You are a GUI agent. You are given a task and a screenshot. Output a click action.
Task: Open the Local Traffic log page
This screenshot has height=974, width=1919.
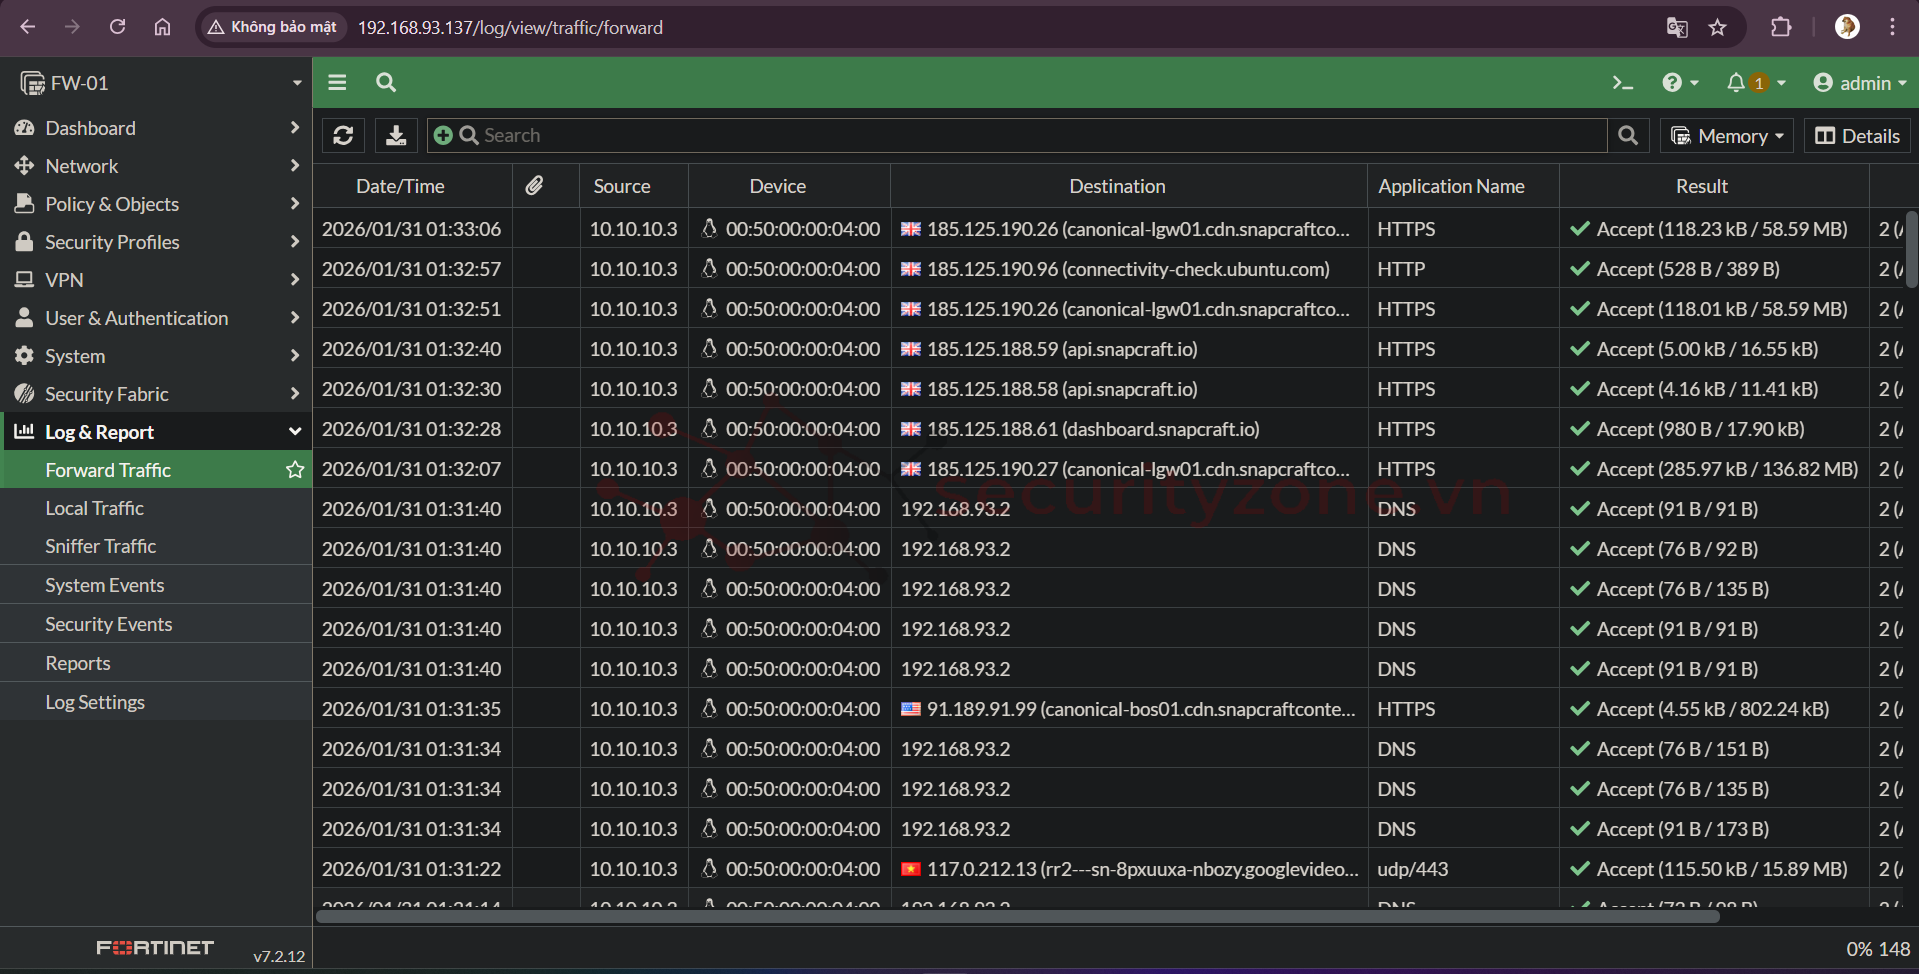[x=95, y=508]
